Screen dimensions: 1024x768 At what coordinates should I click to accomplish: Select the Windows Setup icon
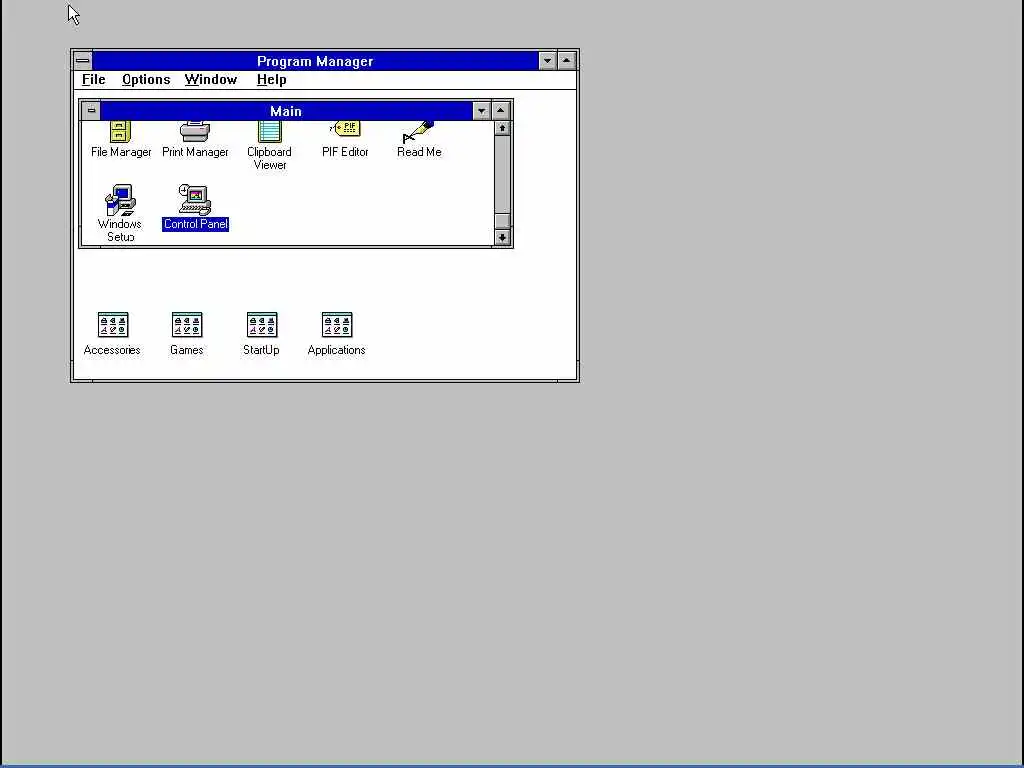click(x=120, y=213)
